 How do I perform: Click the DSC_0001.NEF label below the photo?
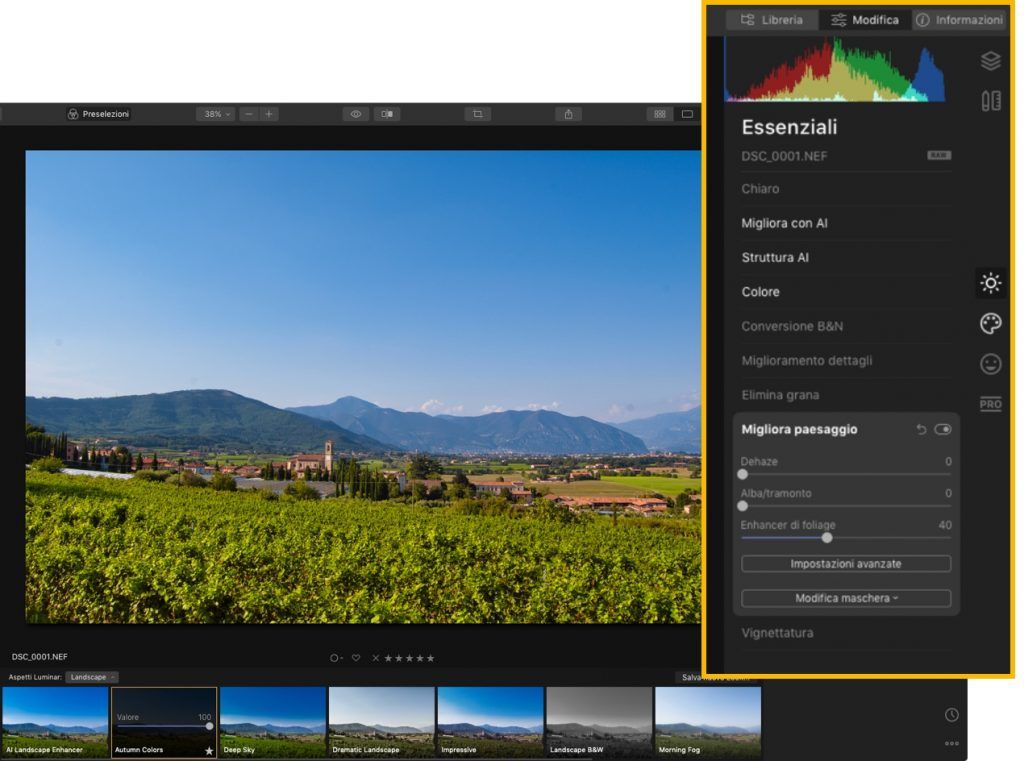tap(39, 656)
